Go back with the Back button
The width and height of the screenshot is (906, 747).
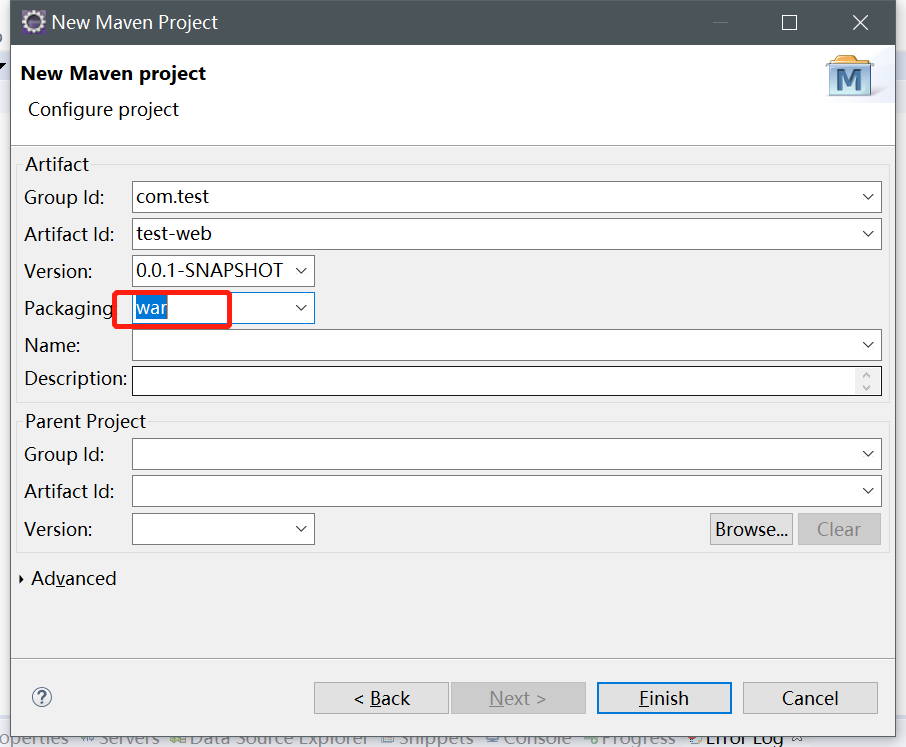(381, 698)
